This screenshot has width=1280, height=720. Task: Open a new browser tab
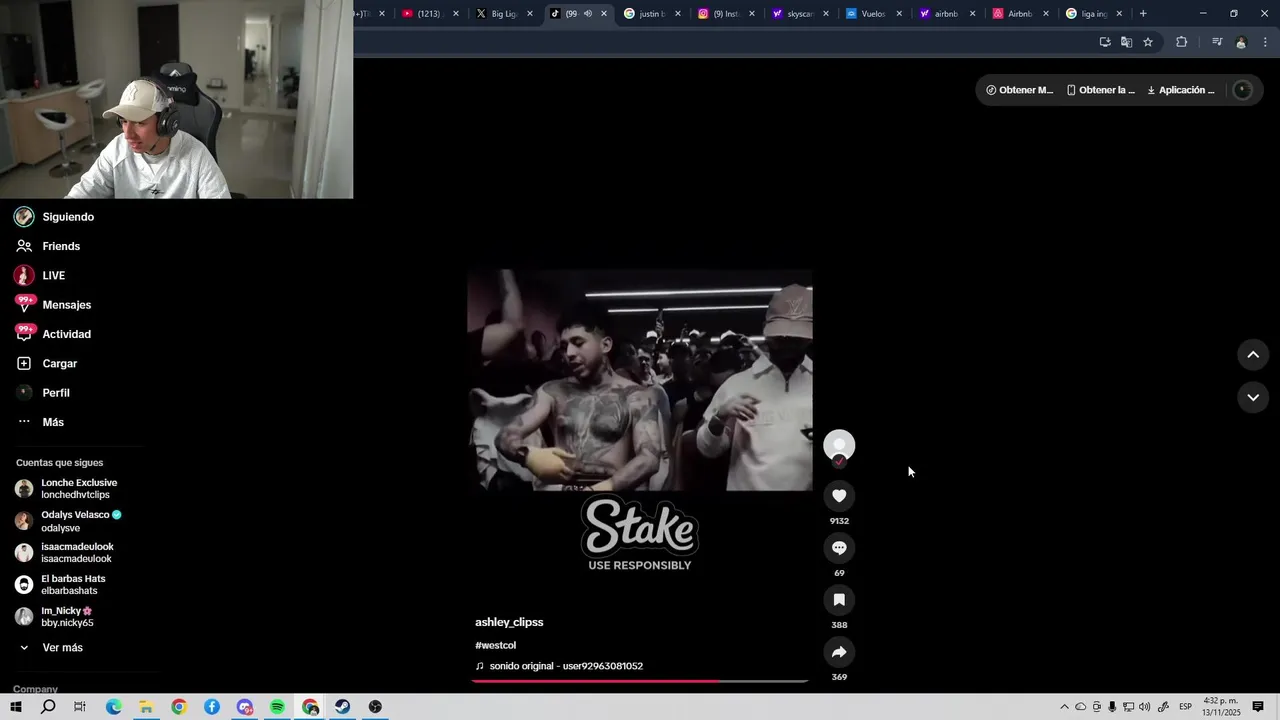pos(1143,14)
